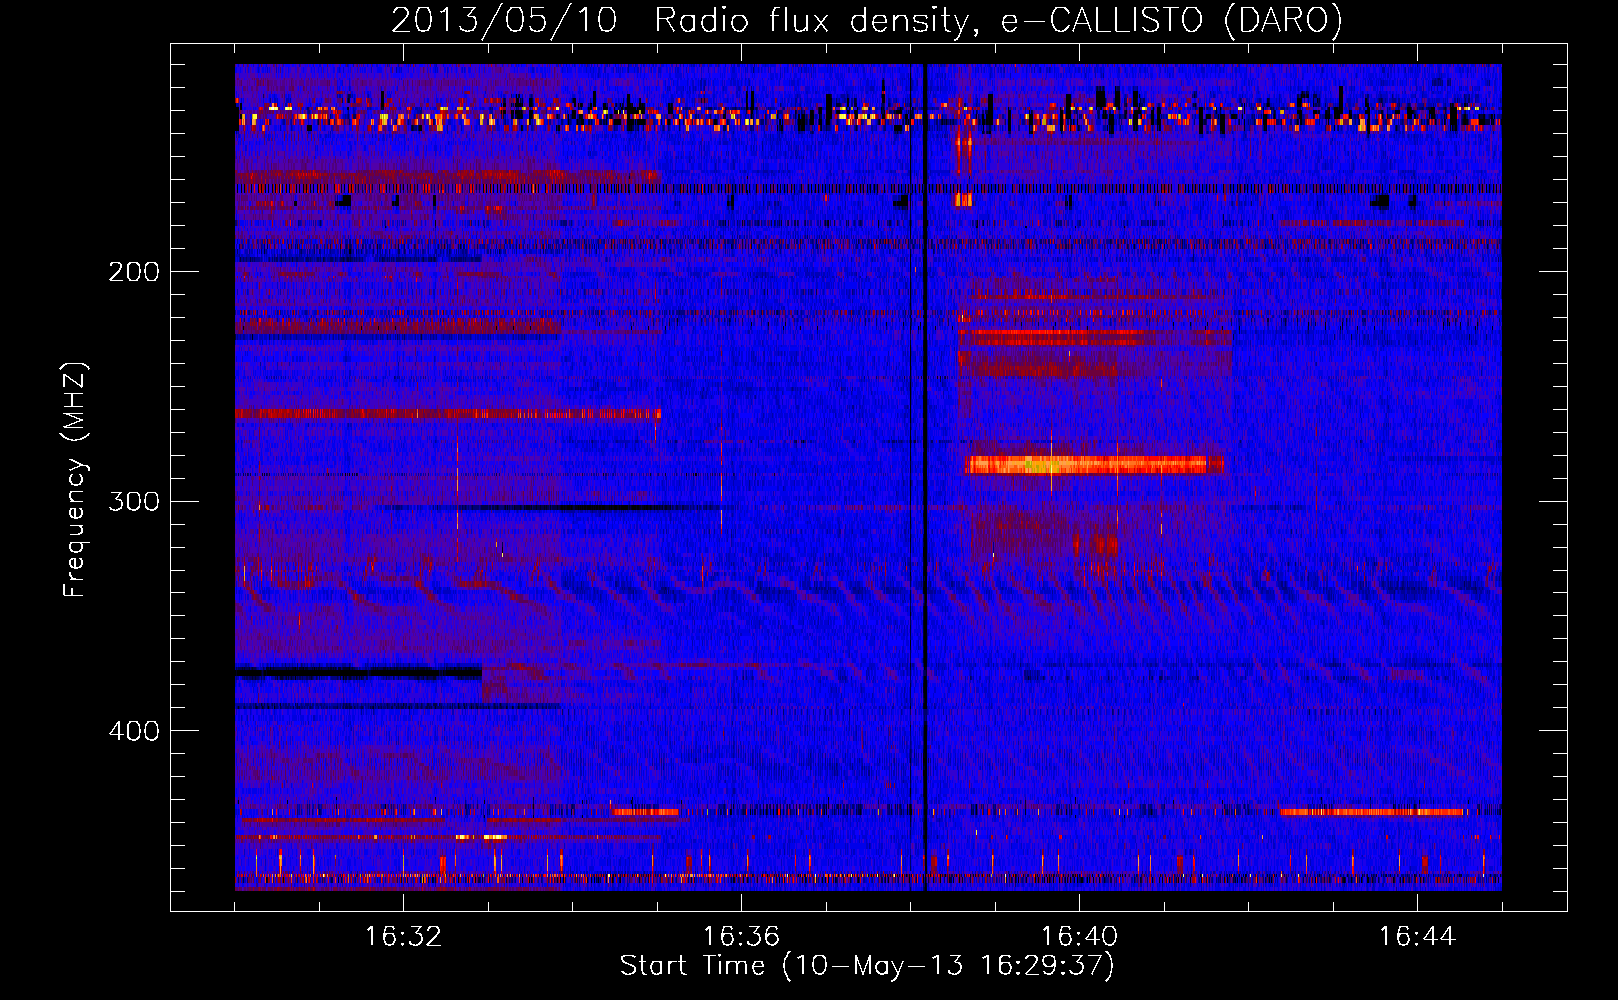Click the '400' frequency tick label
The width and height of the screenshot is (1618, 1000).
point(134,731)
